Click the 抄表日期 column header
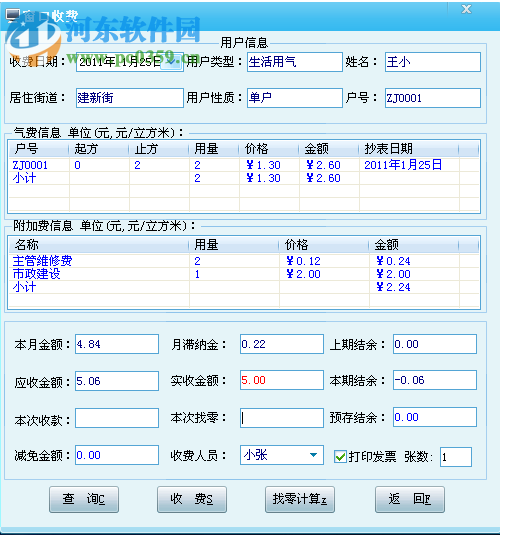 [409, 149]
